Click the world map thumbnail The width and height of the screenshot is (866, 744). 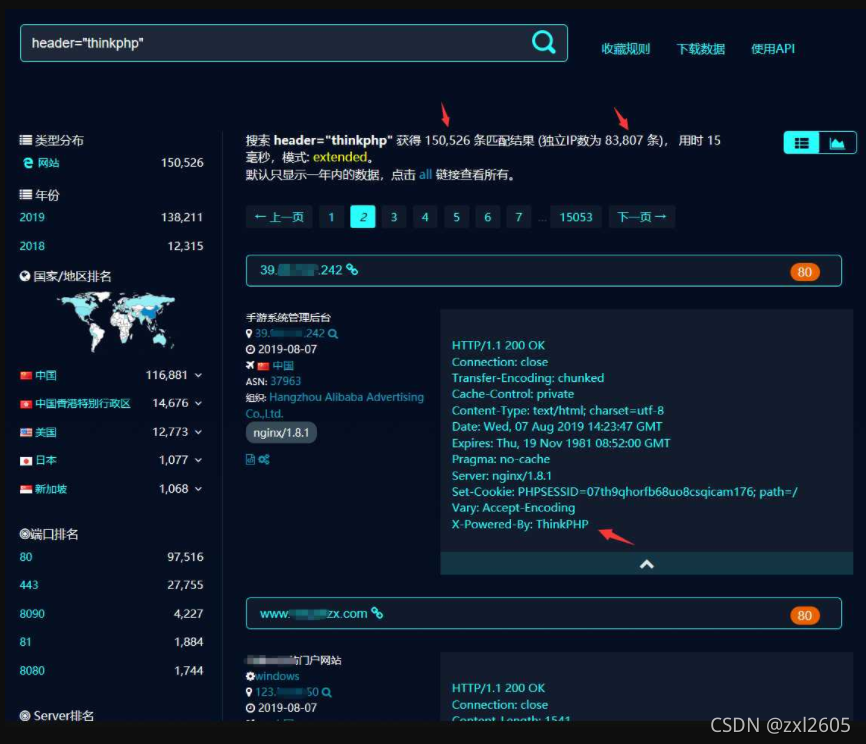(116, 321)
